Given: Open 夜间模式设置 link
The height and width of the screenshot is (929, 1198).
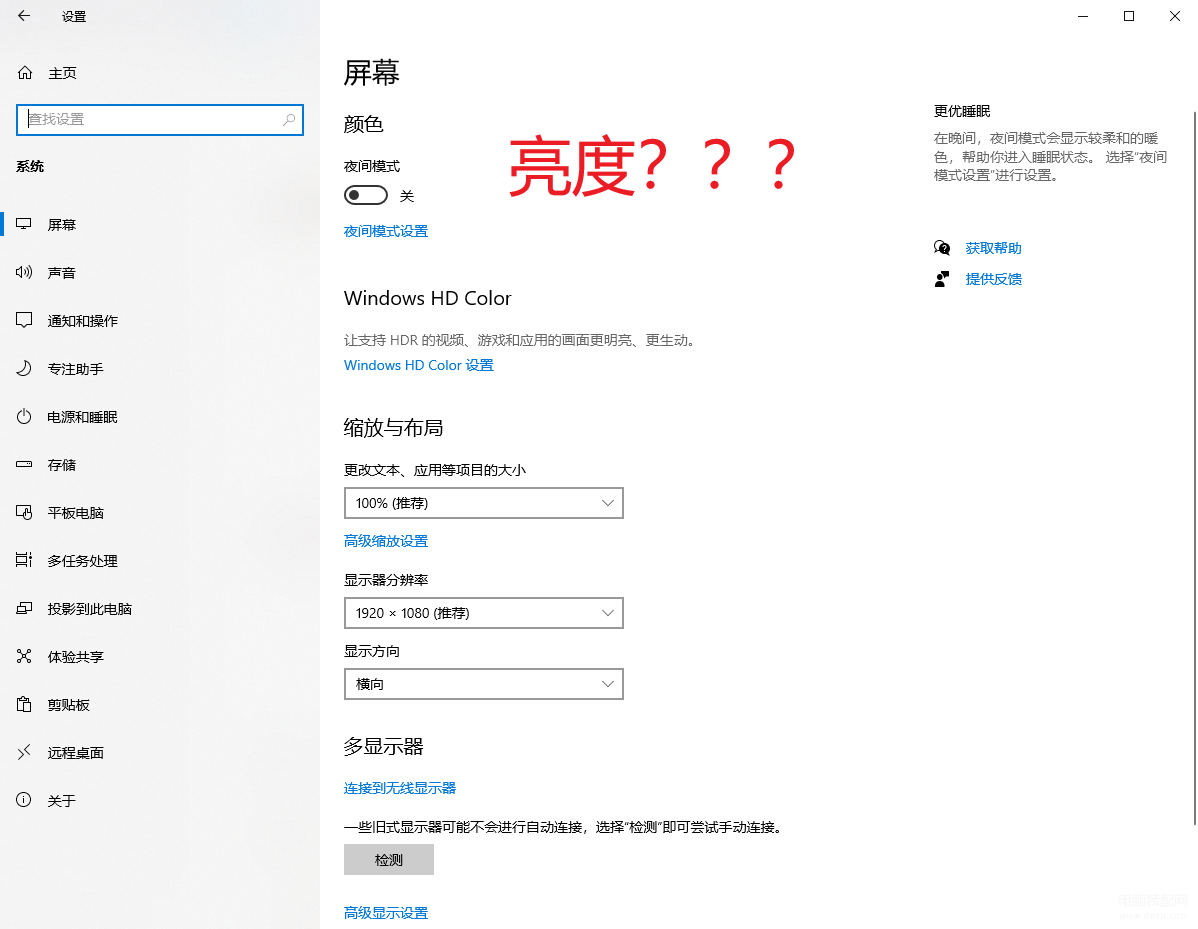Looking at the screenshot, I should point(386,231).
